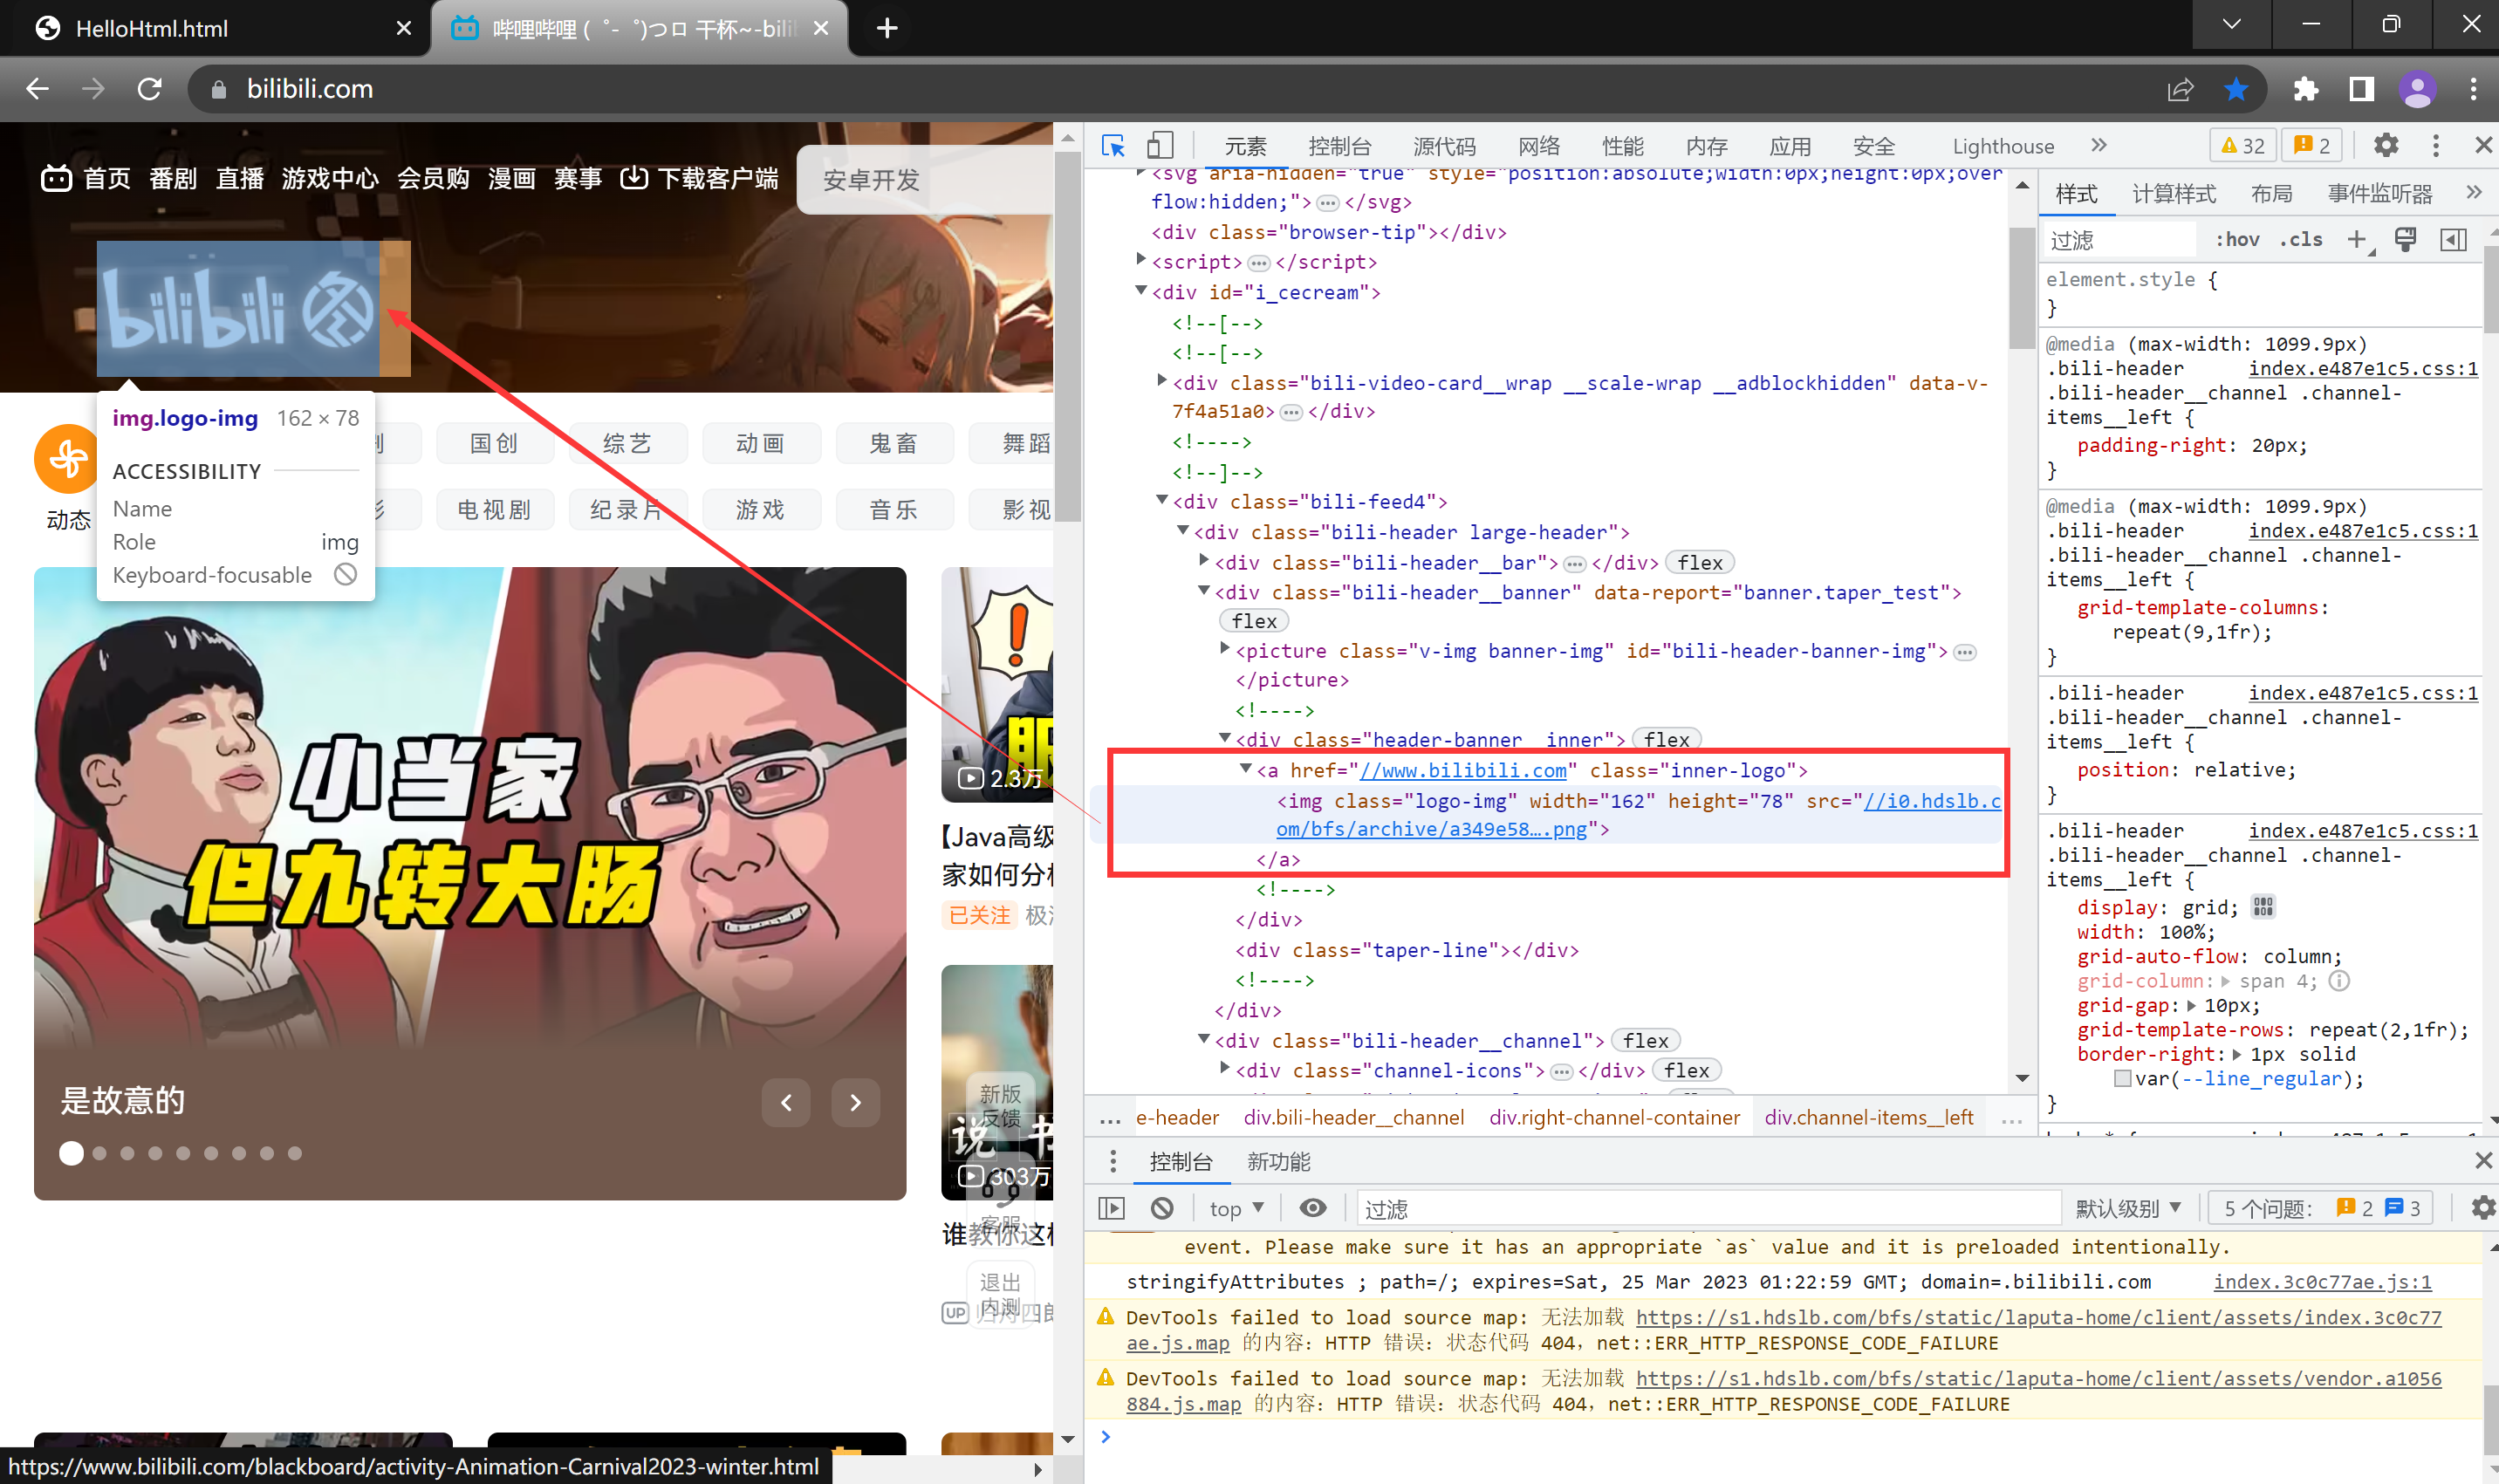Show previous carousel slide arrow
The height and width of the screenshot is (1484, 2499).
point(786,1102)
